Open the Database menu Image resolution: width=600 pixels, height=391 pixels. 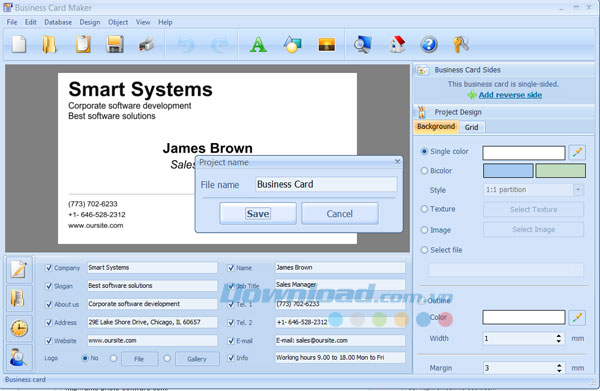[58, 22]
